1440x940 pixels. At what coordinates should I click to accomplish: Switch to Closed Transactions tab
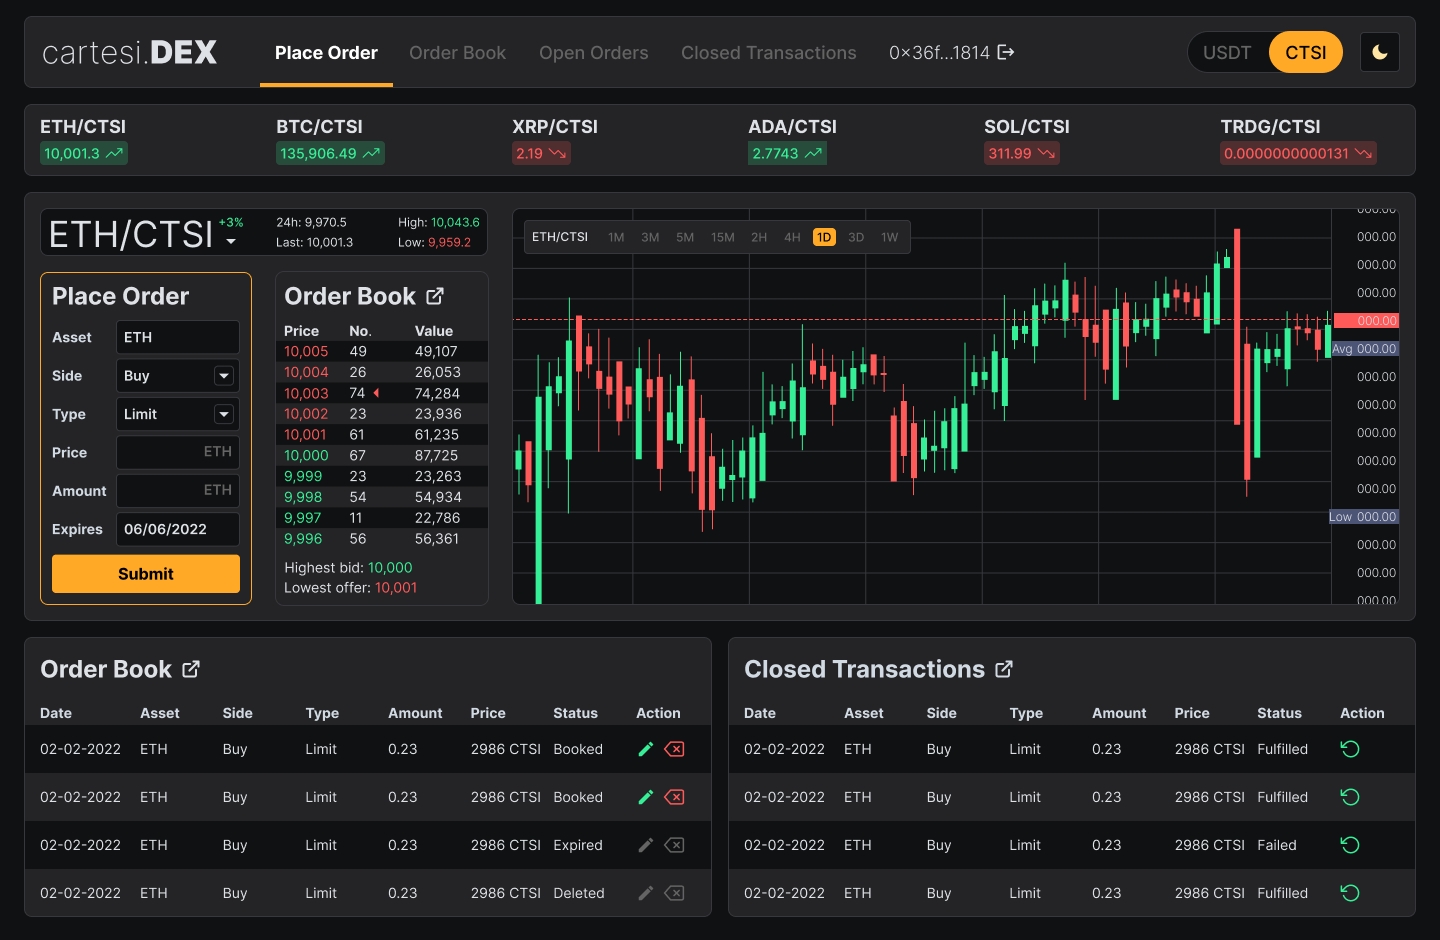[x=768, y=52]
